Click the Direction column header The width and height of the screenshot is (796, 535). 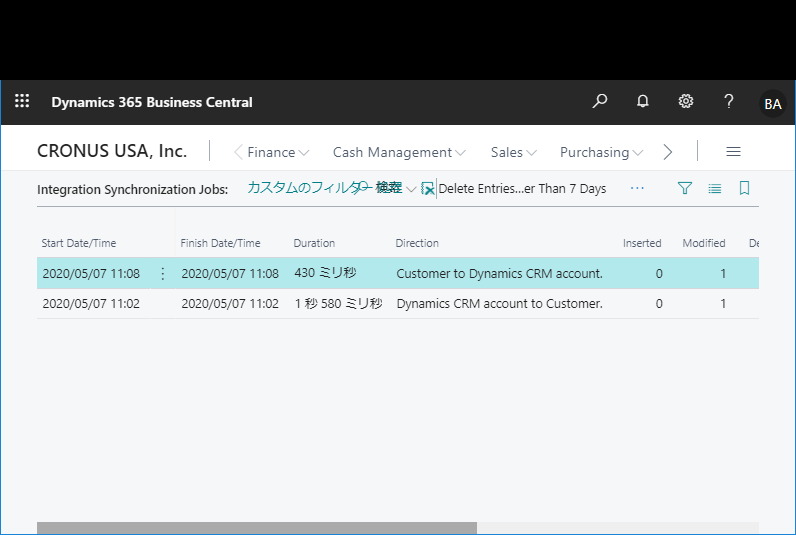[417, 243]
